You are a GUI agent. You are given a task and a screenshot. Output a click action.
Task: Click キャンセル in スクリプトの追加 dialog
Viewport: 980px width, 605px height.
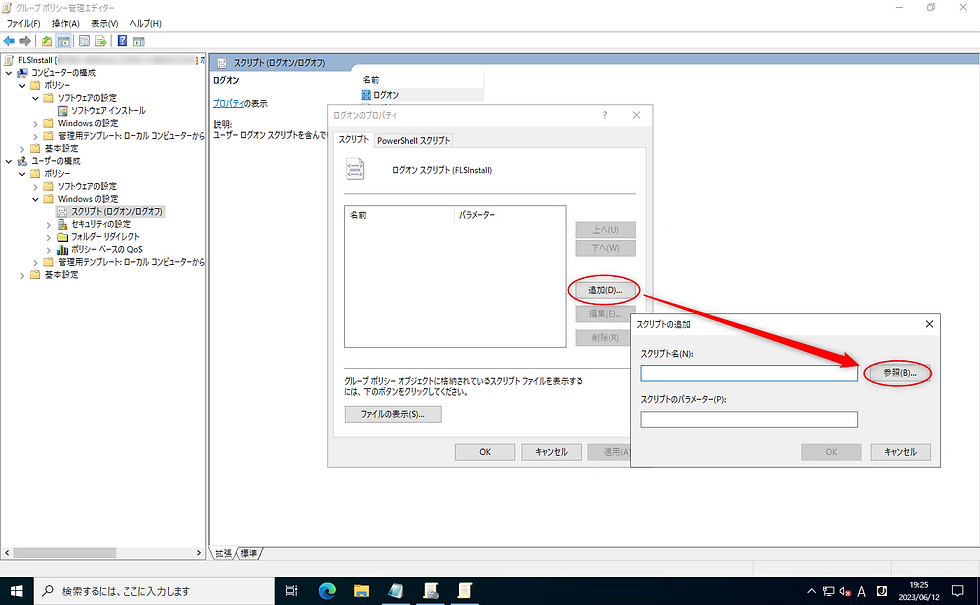(x=900, y=451)
